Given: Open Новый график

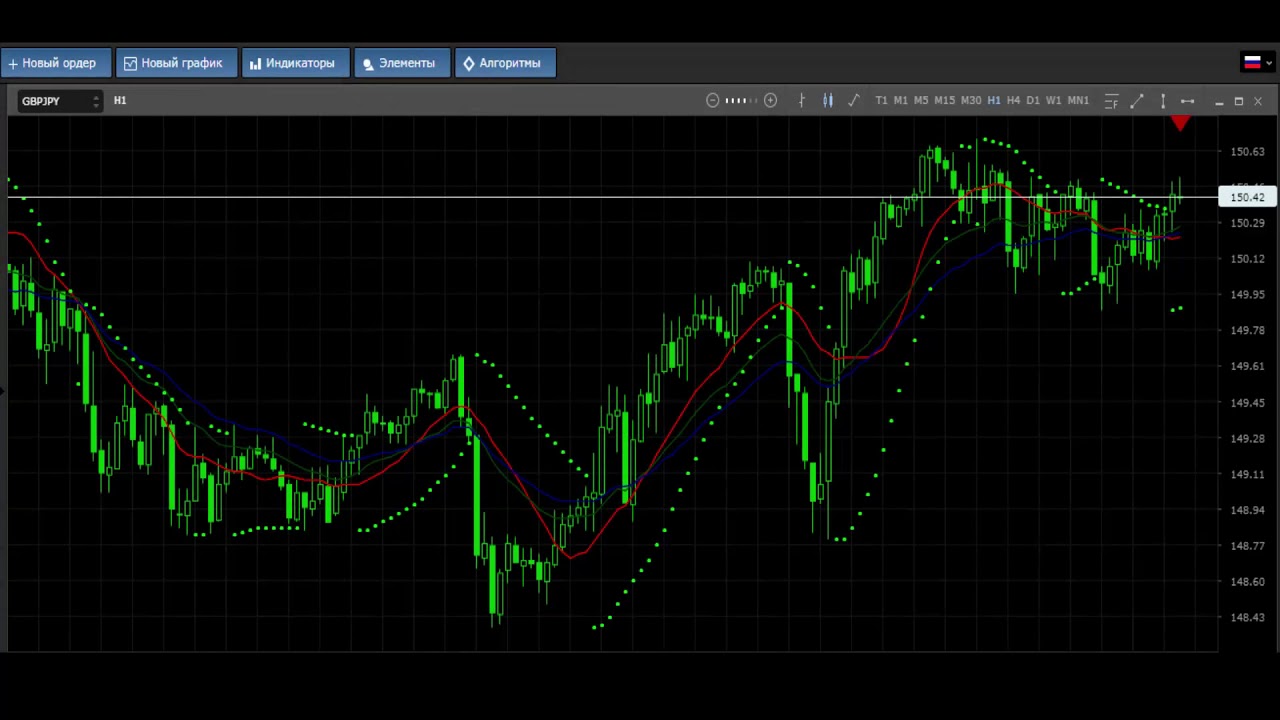Looking at the screenshot, I should [176, 63].
